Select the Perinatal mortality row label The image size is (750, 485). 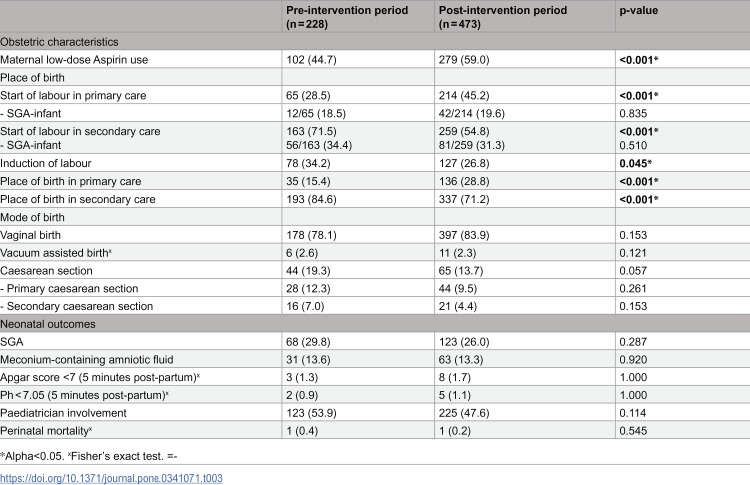tap(46, 430)
